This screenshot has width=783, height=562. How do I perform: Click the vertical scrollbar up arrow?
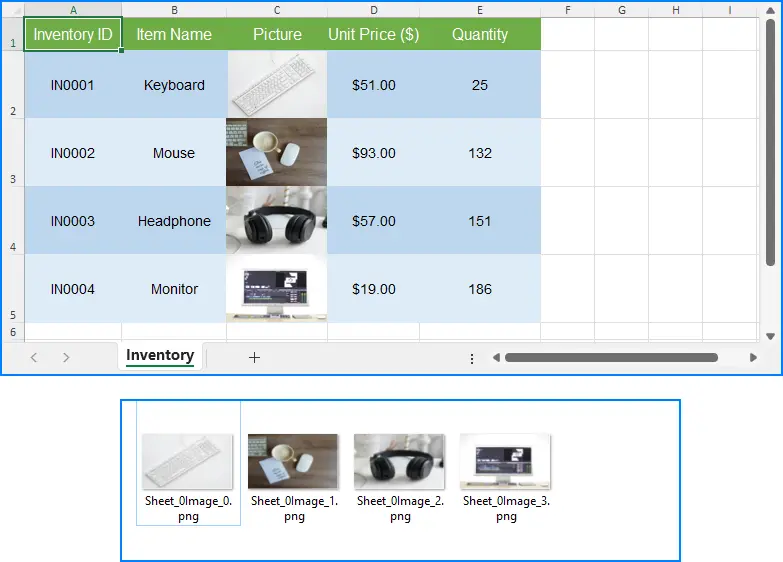click(771, 10)
